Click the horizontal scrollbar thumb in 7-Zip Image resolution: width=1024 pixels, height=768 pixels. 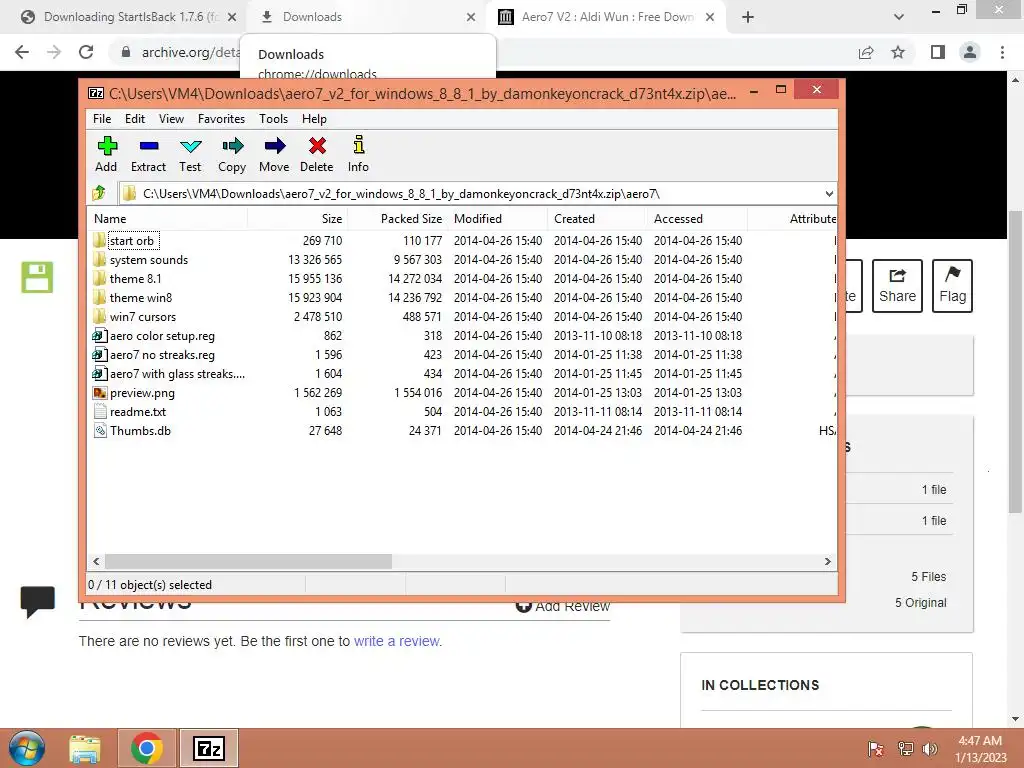coord(248,562)
